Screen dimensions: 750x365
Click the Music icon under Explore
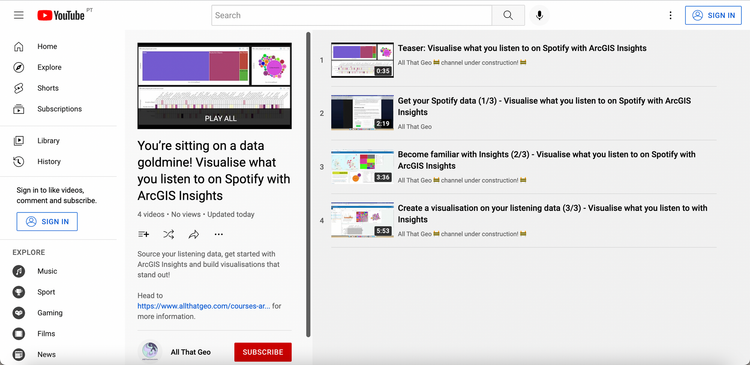point(19,271)
